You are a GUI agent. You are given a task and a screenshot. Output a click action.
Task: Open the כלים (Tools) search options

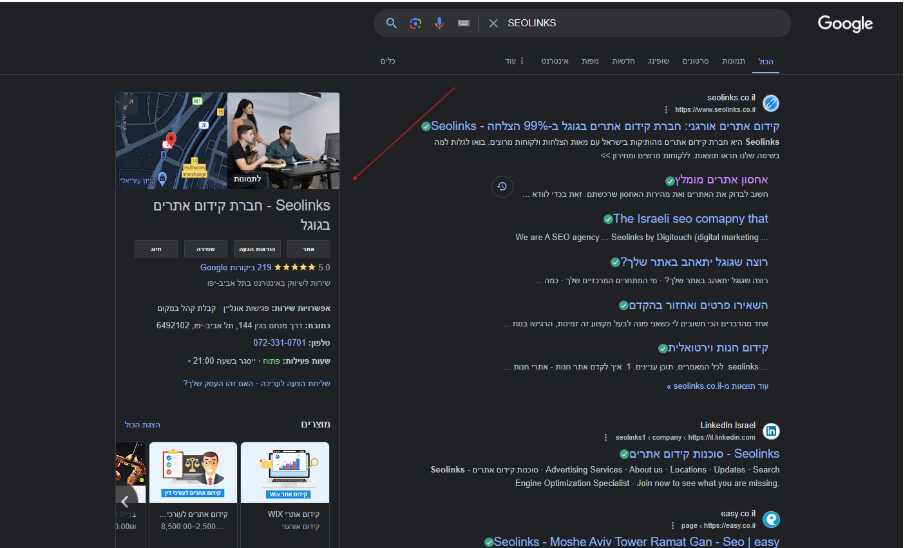(x=388, y=61)
